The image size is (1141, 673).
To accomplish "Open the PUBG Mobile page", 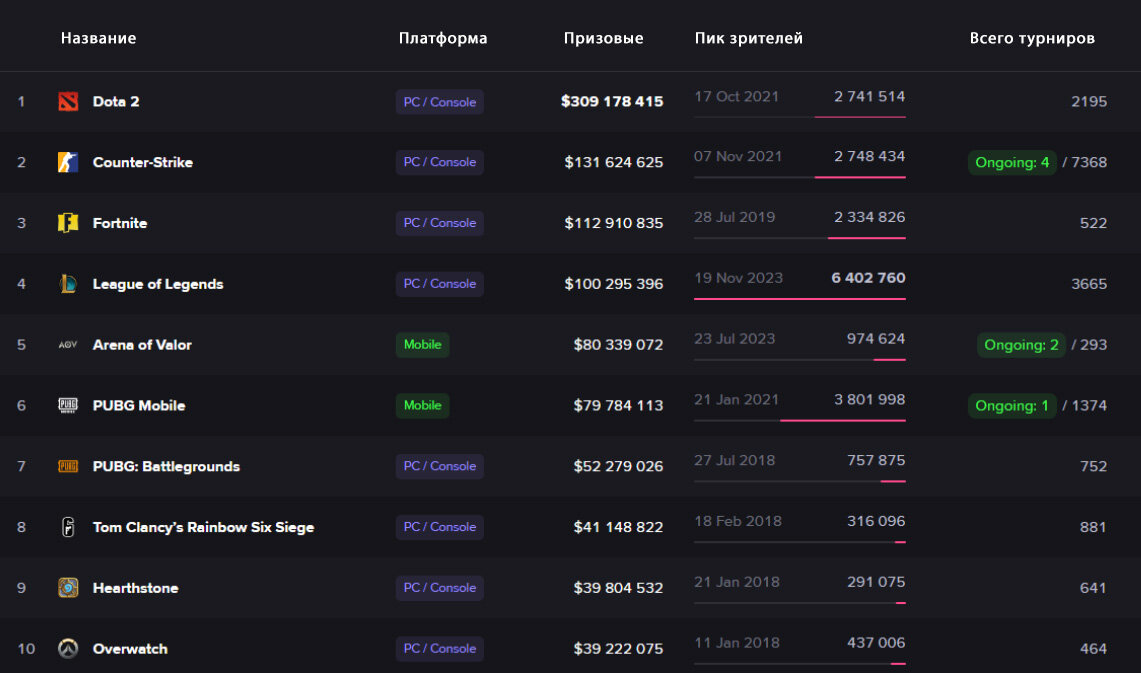I will click(139, 405).
